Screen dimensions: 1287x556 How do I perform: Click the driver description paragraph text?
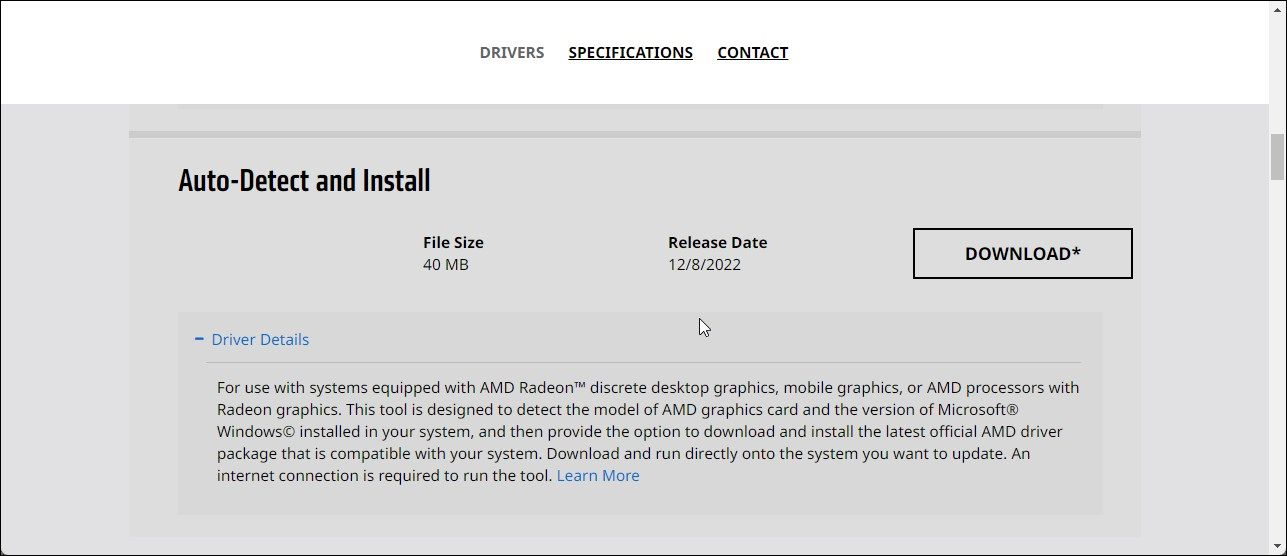coord(648,431)
